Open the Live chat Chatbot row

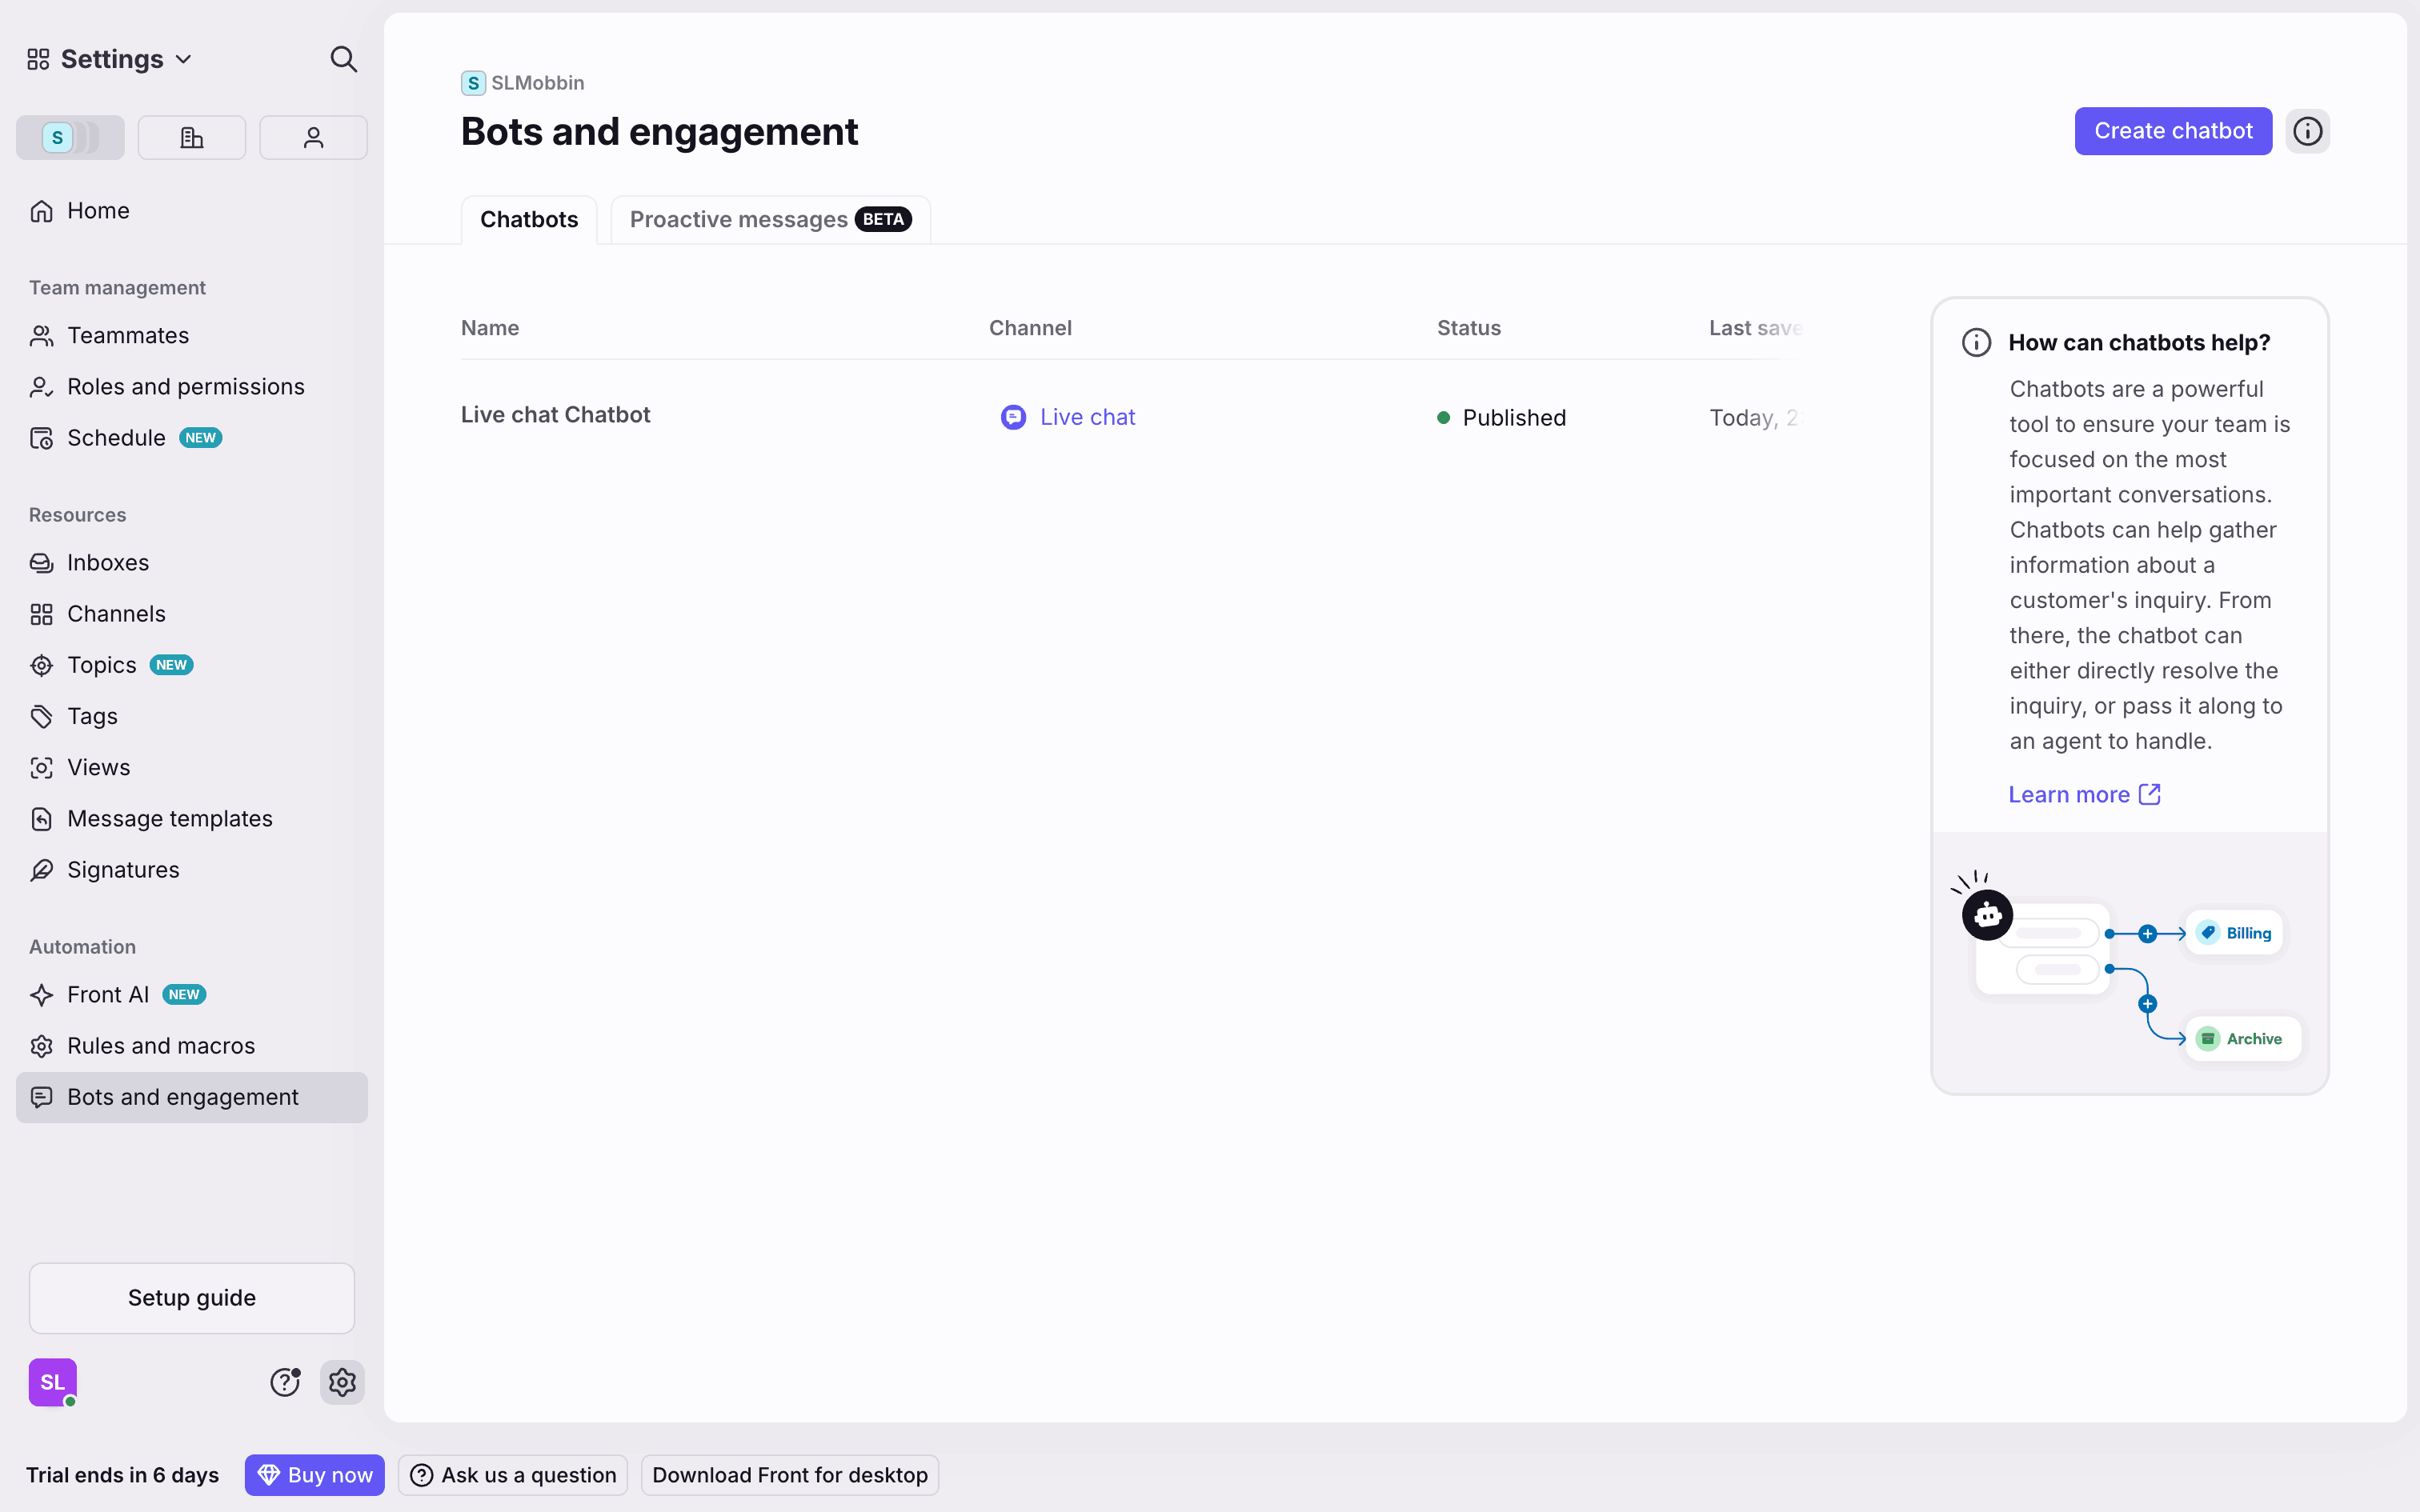click(556, 415)
